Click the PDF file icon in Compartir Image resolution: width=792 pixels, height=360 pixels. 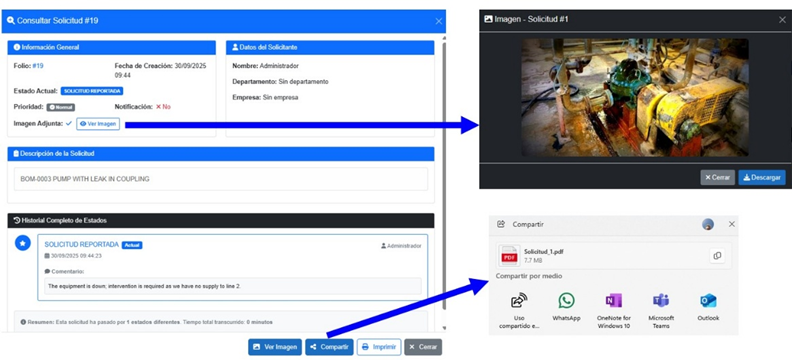509,256
